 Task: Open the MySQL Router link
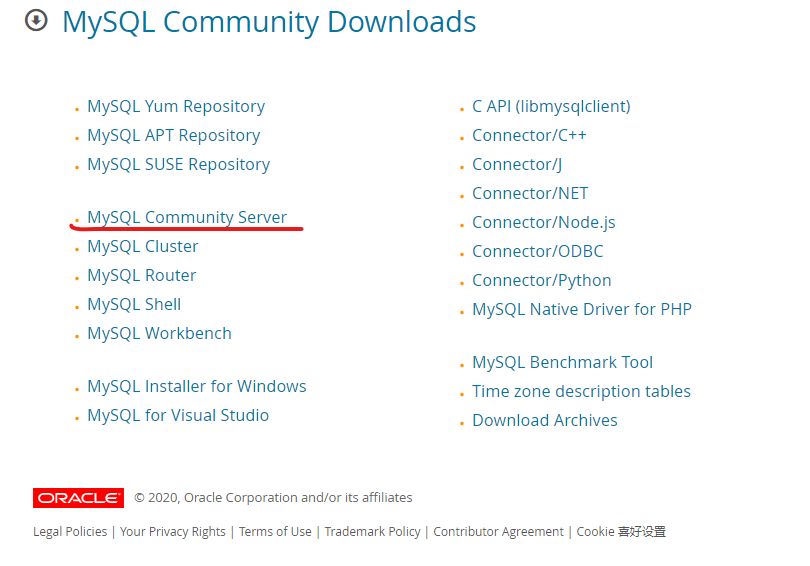pyautogui.click(x=142, y=275)
